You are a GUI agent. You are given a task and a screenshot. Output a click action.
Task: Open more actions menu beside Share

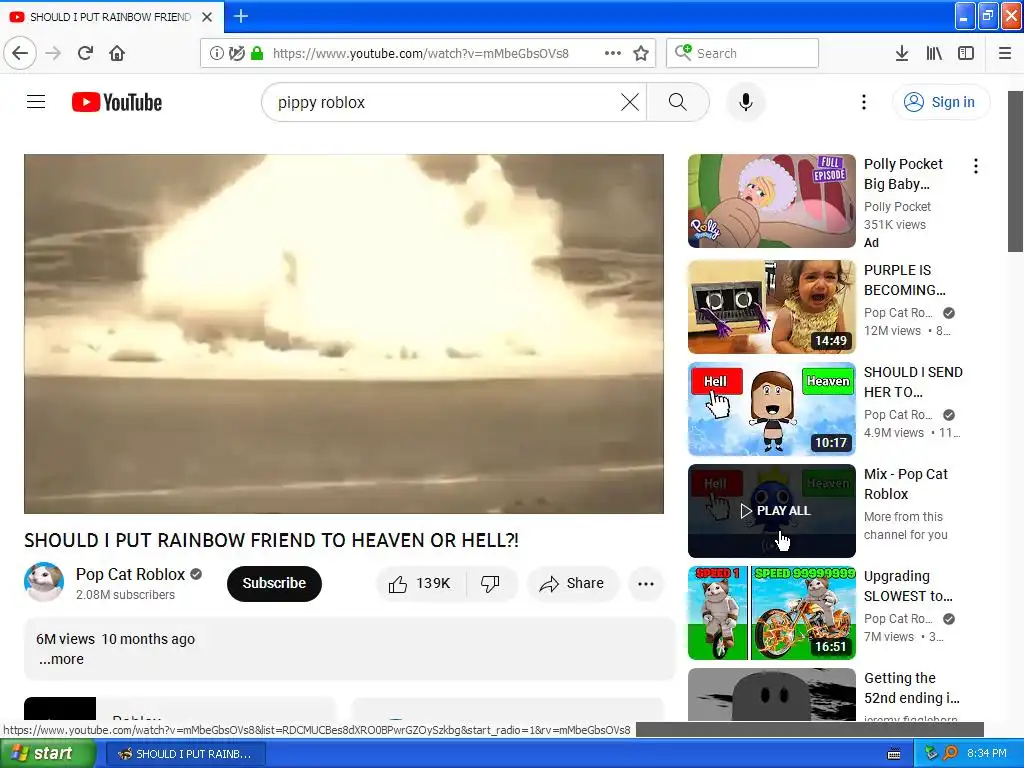pyautogui.click(x=646, y=584)
